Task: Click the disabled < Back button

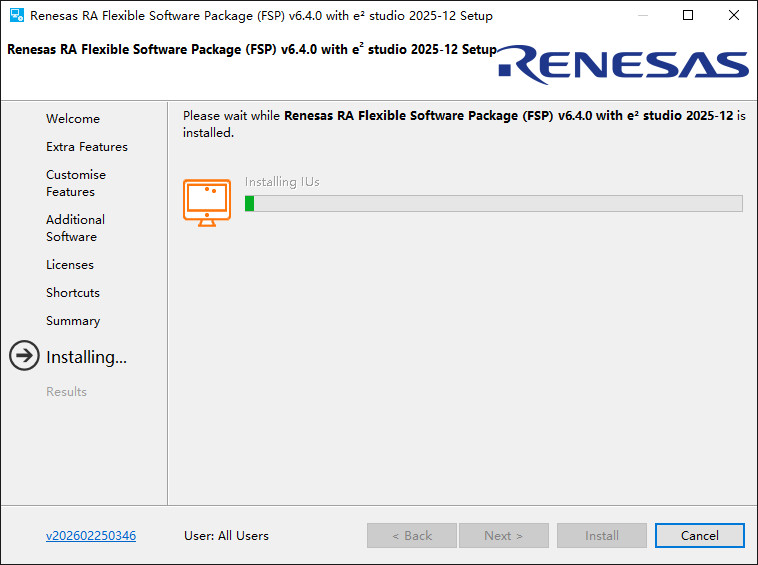Action: [x=412, y=536]
